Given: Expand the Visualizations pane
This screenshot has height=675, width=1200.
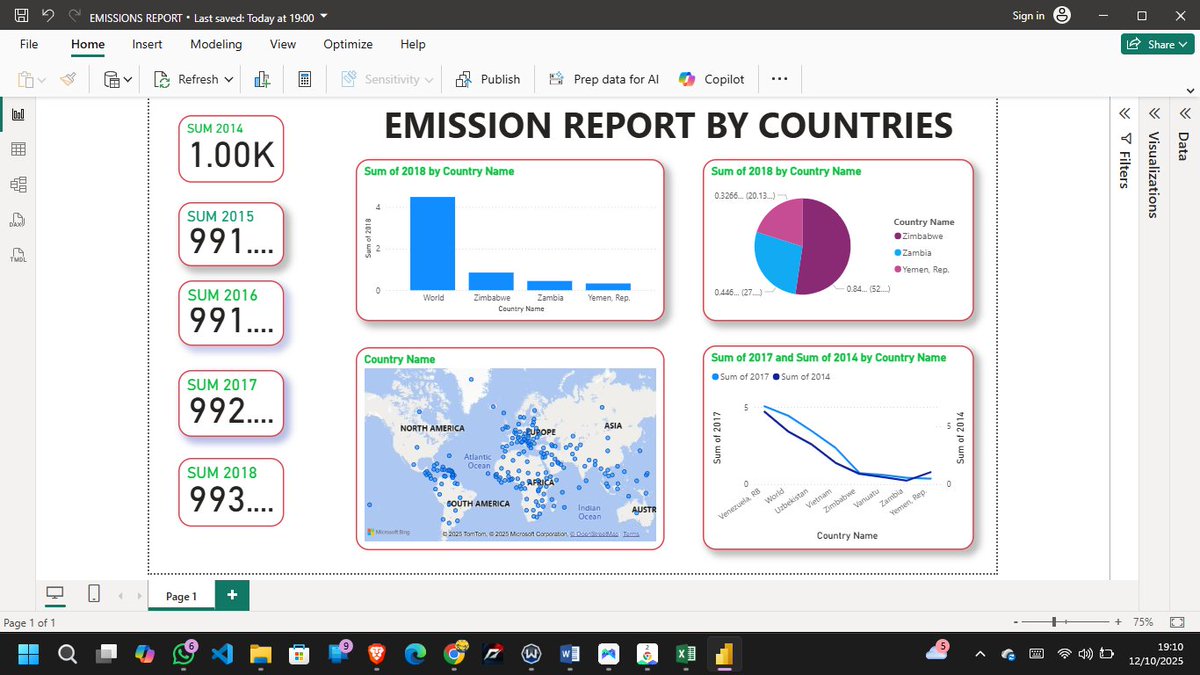Looking at the screenshot, I should pos(1153,113).
